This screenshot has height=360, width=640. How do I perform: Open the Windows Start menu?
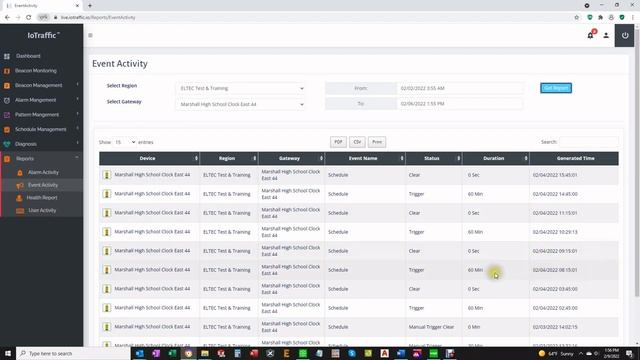point(8,353)
